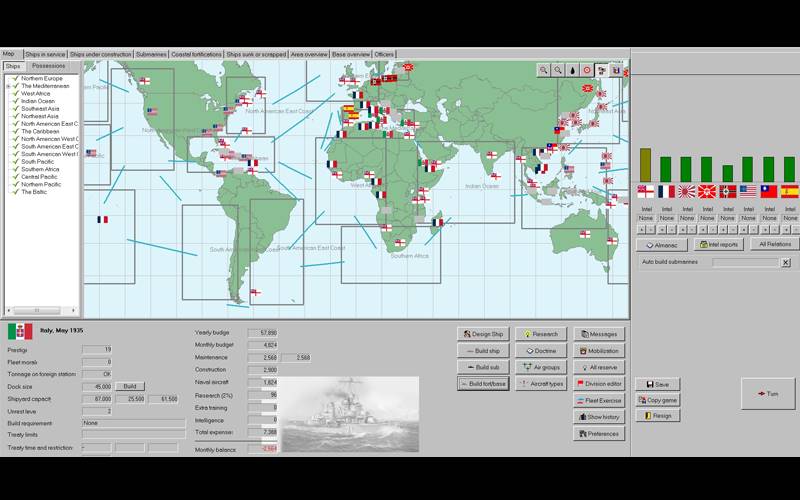Click the horizontal scrollbar under the area list
Image resolution: width=800 pixels, height=500 pixels.
point(40,311)
